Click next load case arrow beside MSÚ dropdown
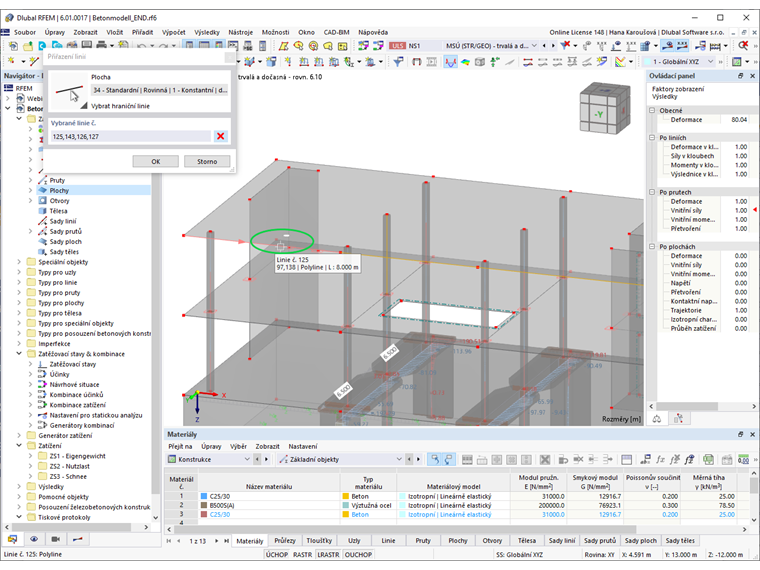Image resolution: width=760 pixels, height=570 pixels. 553,46
